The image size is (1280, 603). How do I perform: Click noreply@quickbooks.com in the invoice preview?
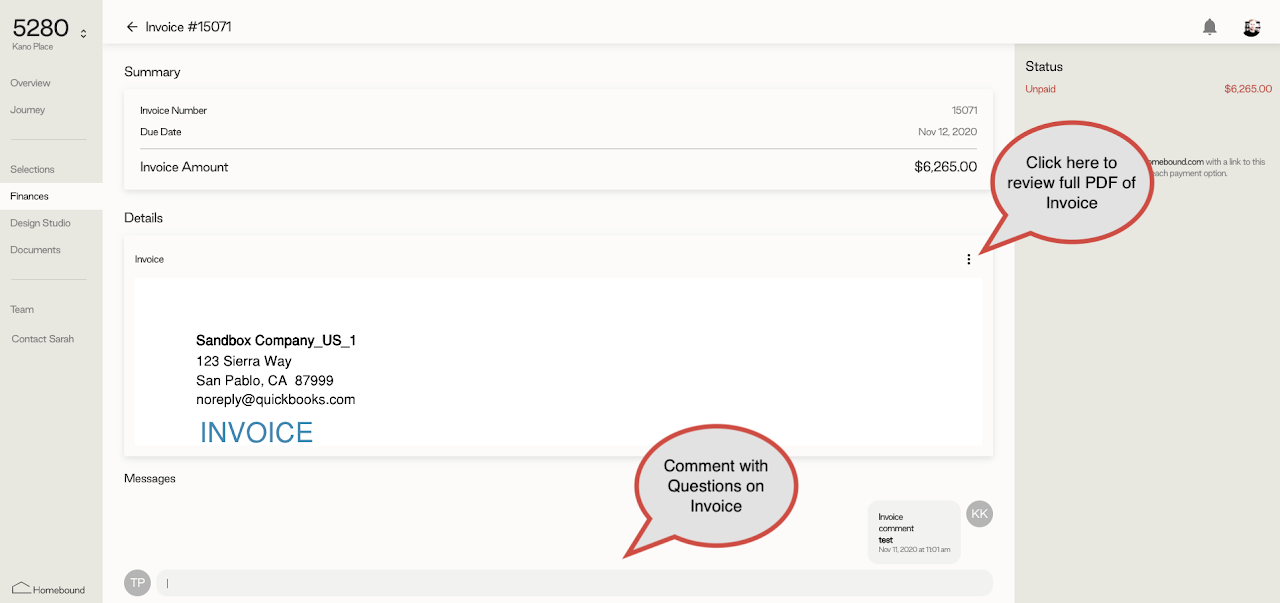276,399
